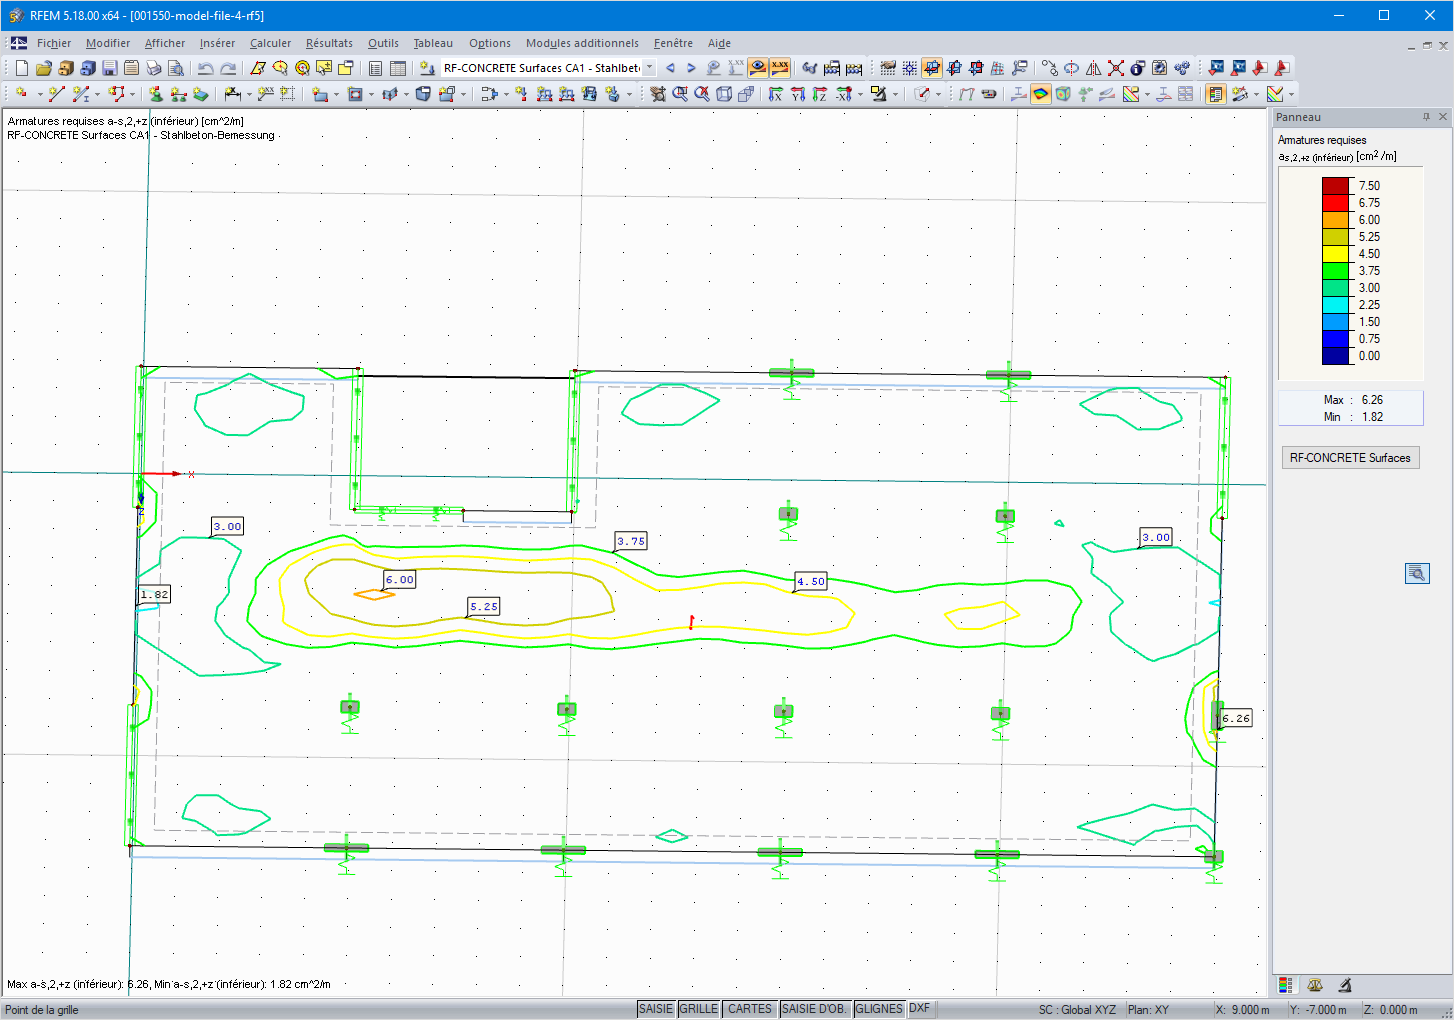Open the factors tab with scales icon
Screen dimensions: 1454x1020
[x=1315, y=985]
